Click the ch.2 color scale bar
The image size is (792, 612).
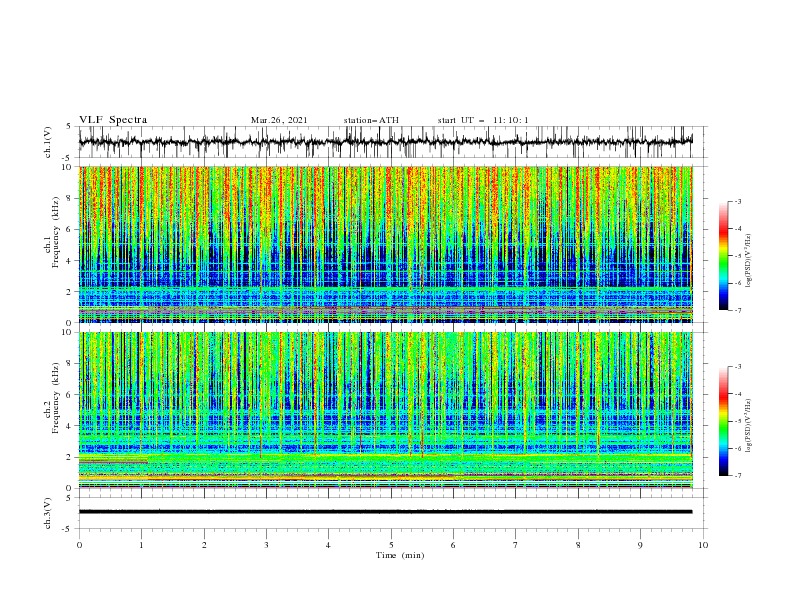pos(724,421)
